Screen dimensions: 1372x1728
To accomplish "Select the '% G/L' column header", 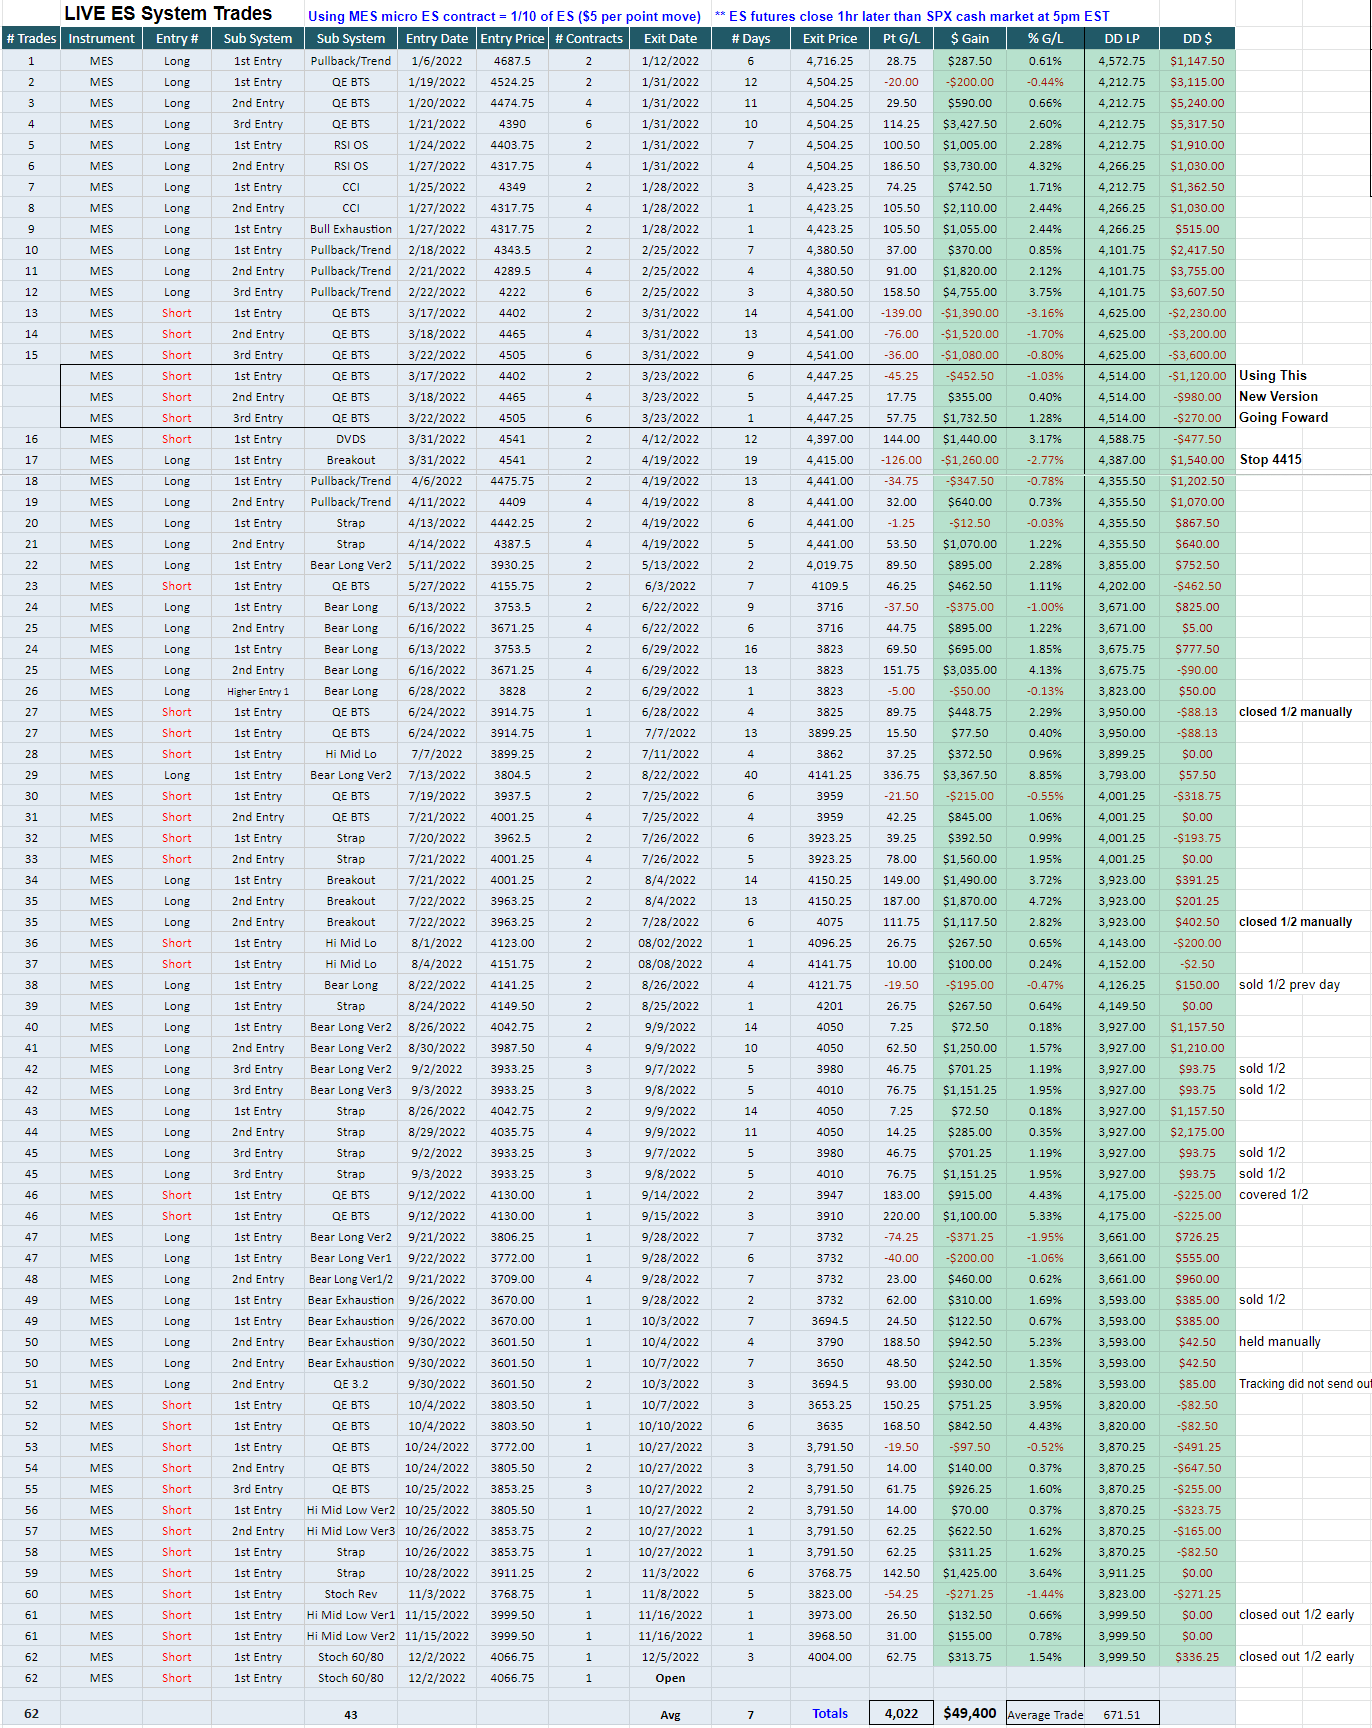I will (1045, 39).
